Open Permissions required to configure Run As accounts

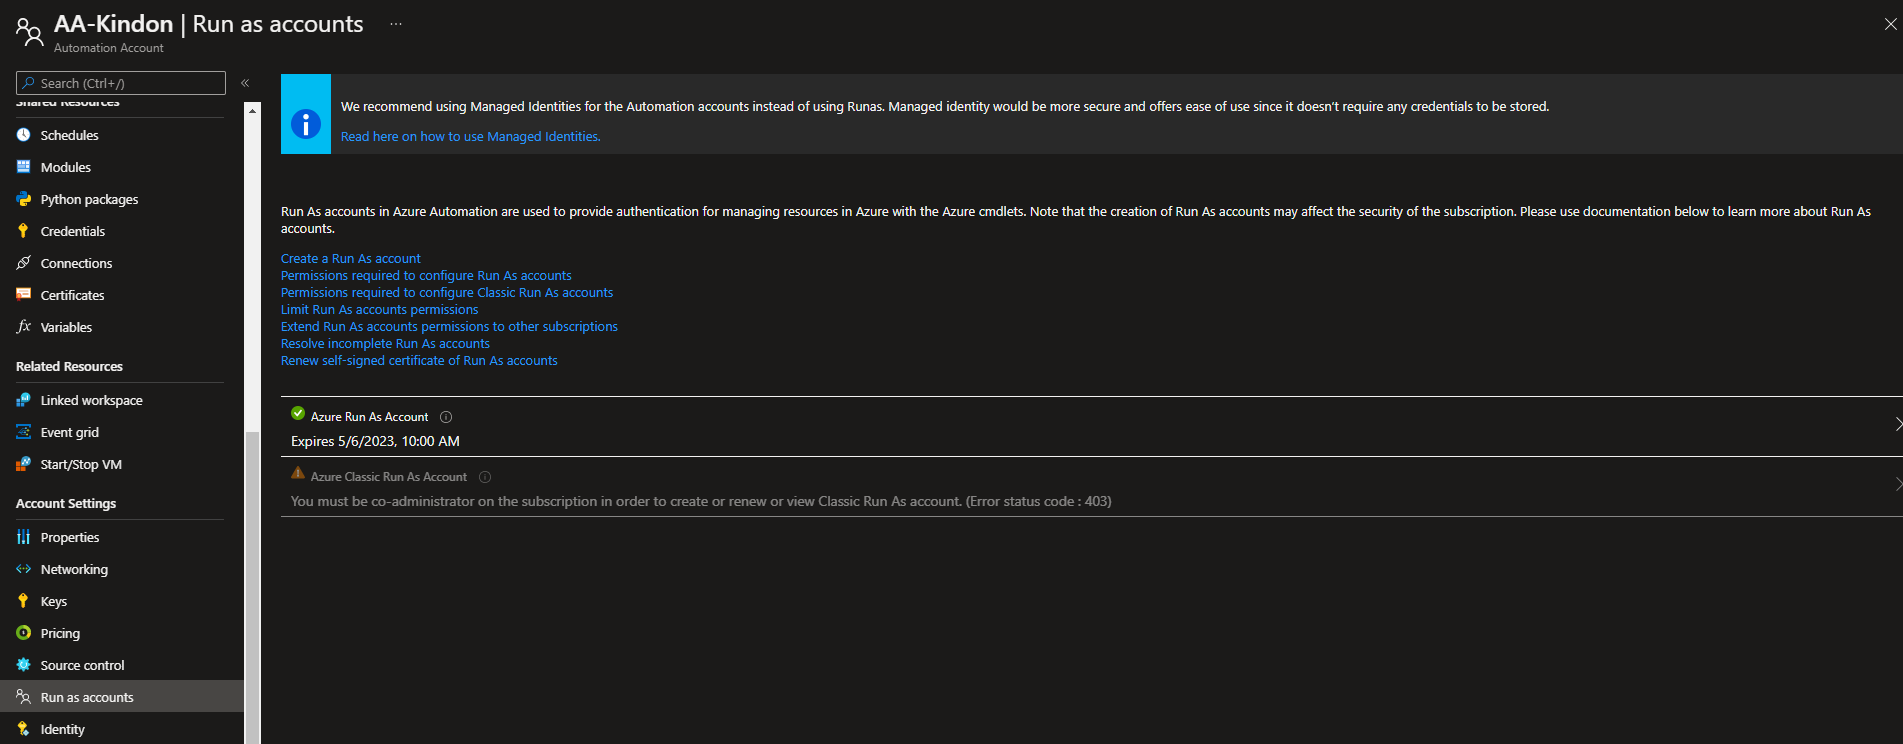[x=426, y=276]
